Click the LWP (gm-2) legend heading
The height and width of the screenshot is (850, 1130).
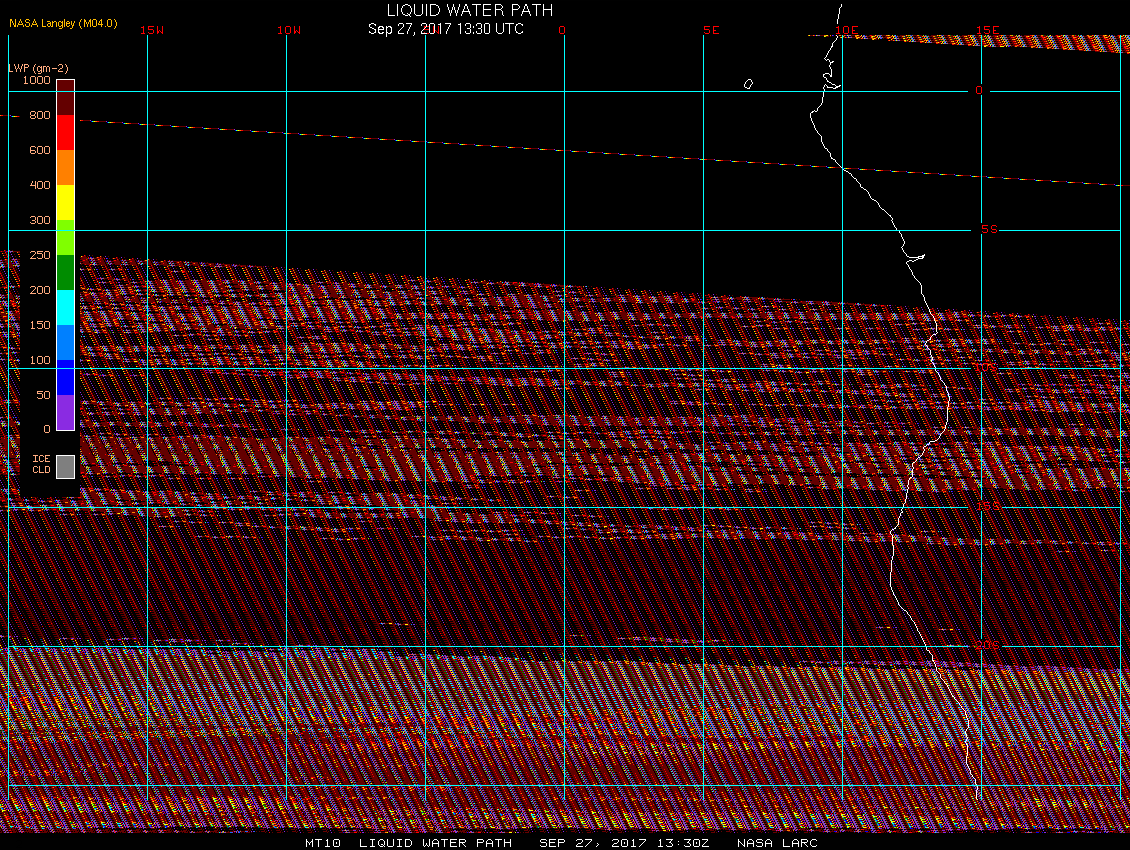[38, 68]
